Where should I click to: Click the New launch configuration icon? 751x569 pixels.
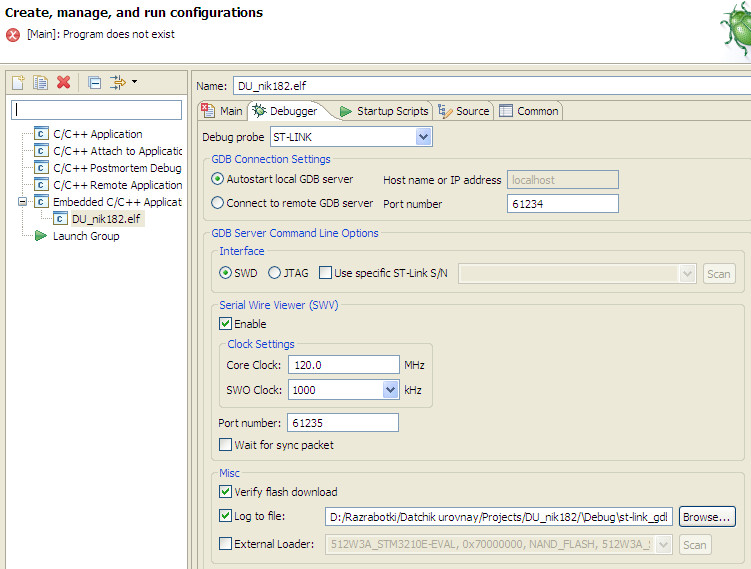pyautogui.click(x=18, y=82)
